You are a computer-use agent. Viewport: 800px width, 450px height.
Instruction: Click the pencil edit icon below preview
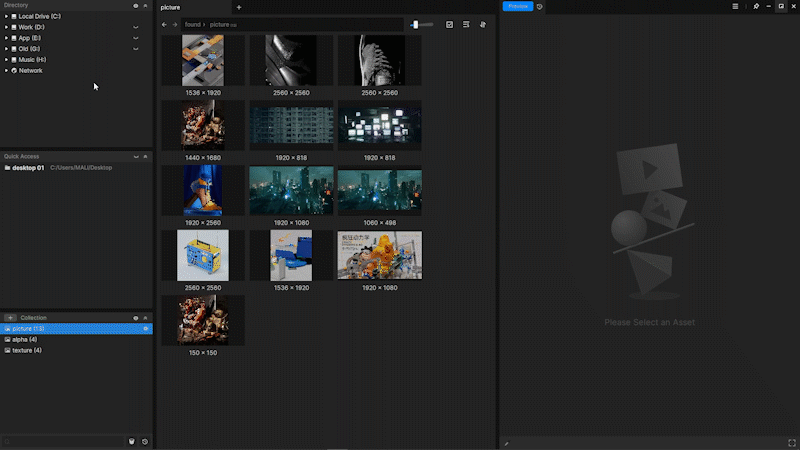point(506,444)
